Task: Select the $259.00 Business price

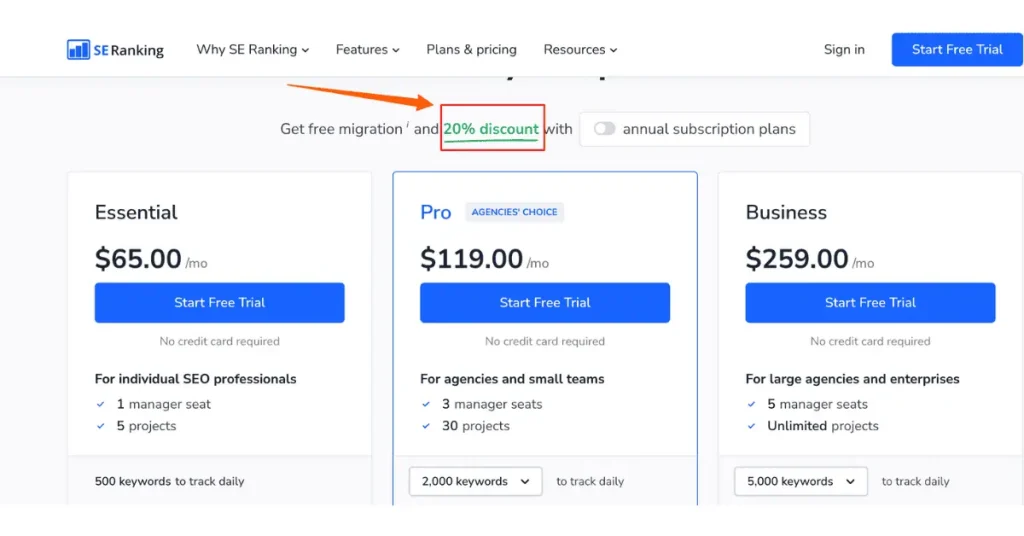Action: click(797, 259)
